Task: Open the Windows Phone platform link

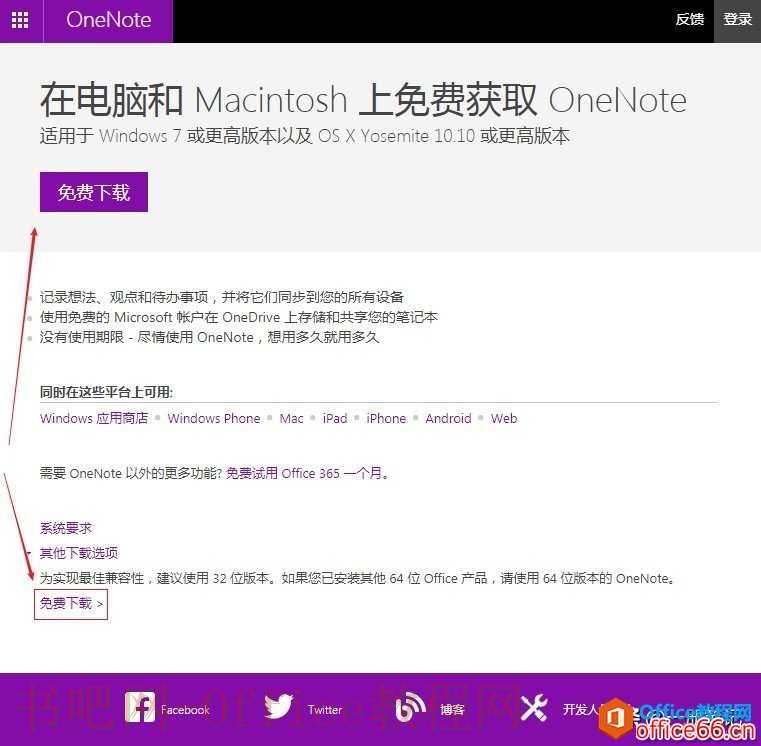Action: pyautogui.click(x=214, y=418)
